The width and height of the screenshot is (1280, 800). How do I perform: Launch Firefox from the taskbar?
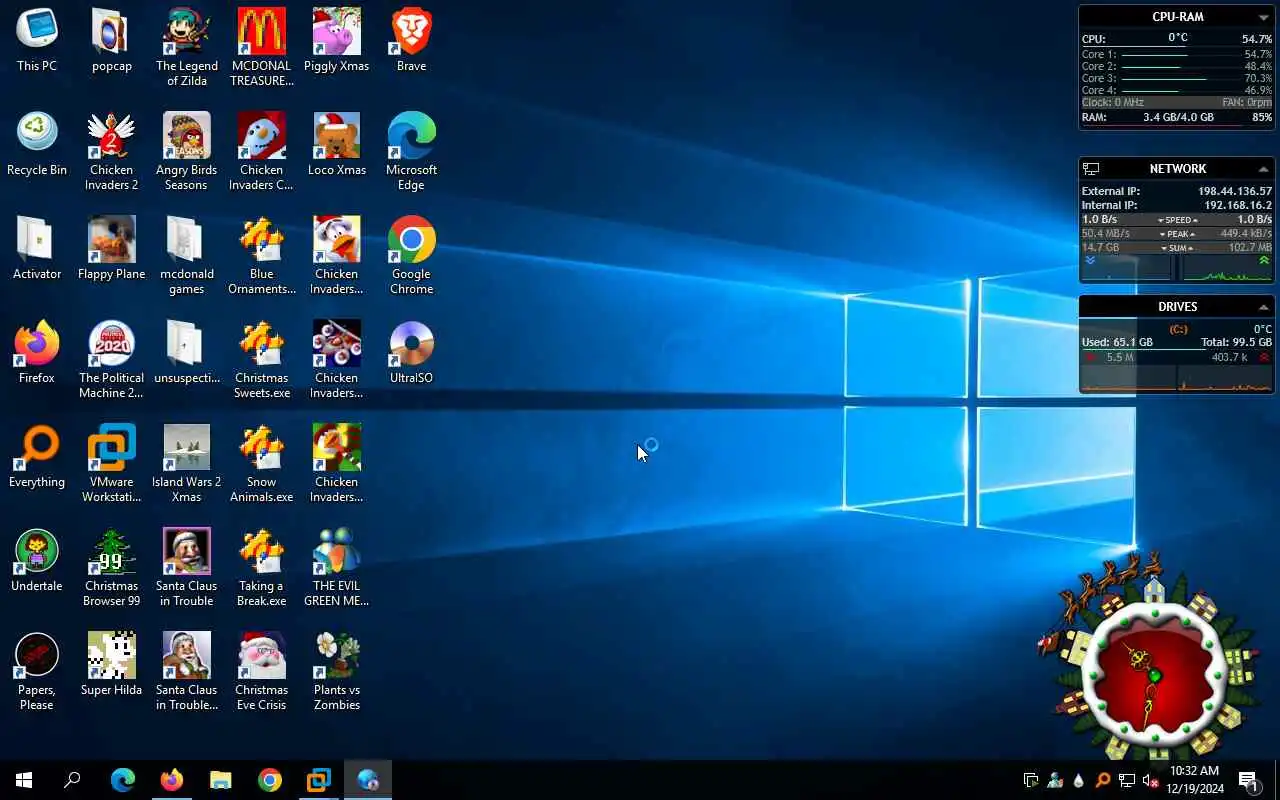tap(172, 780)
